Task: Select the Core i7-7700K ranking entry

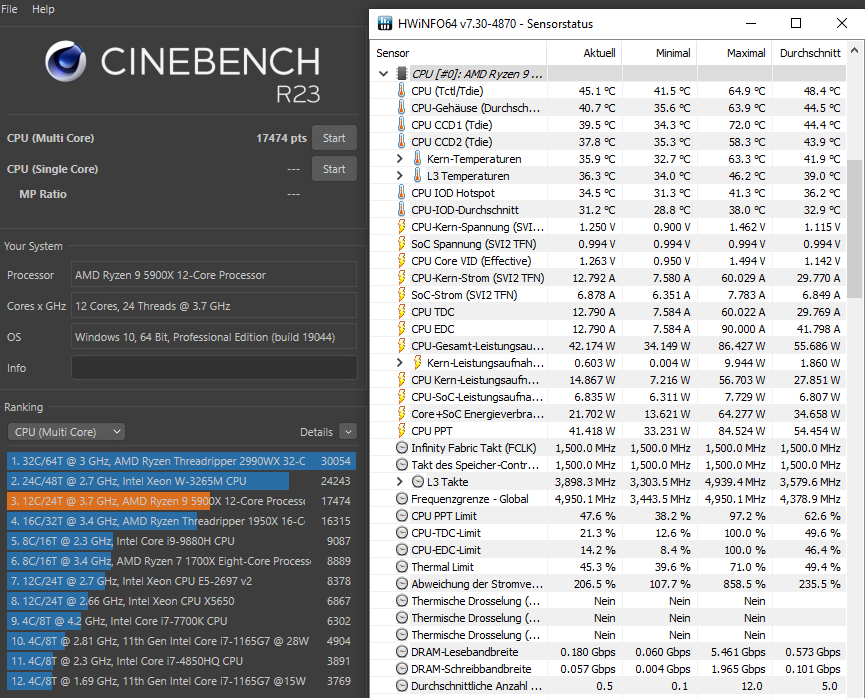Action: tap(181, 621)
